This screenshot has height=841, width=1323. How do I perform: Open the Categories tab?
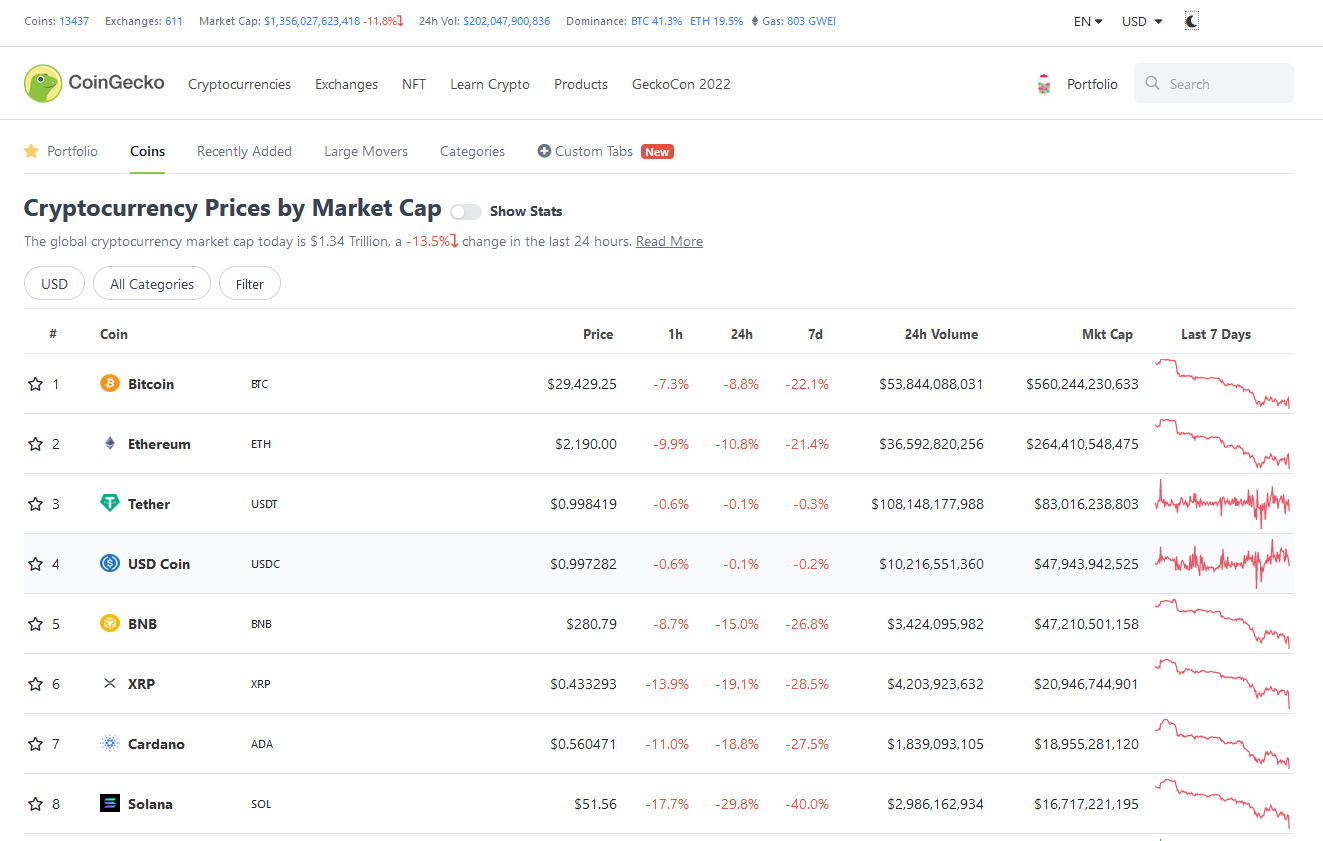click(472, 151)
